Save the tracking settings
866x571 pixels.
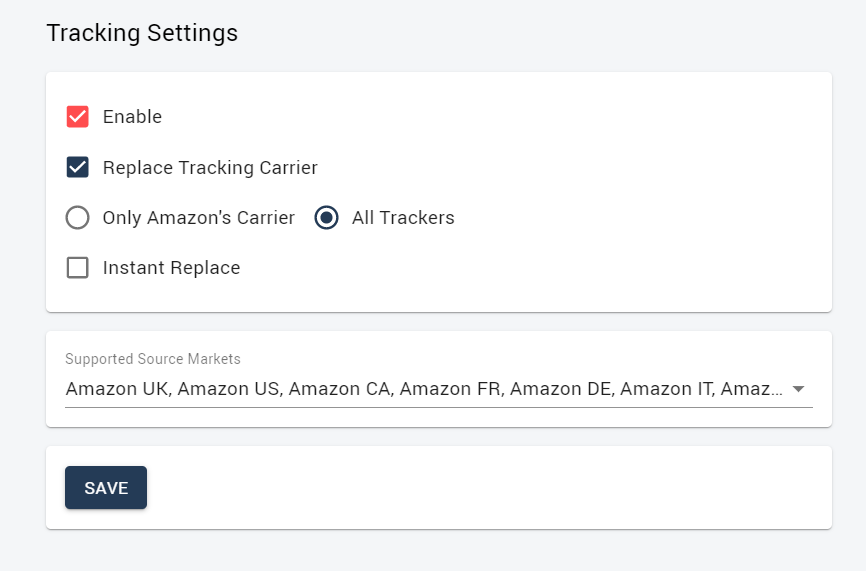point(106,488)
